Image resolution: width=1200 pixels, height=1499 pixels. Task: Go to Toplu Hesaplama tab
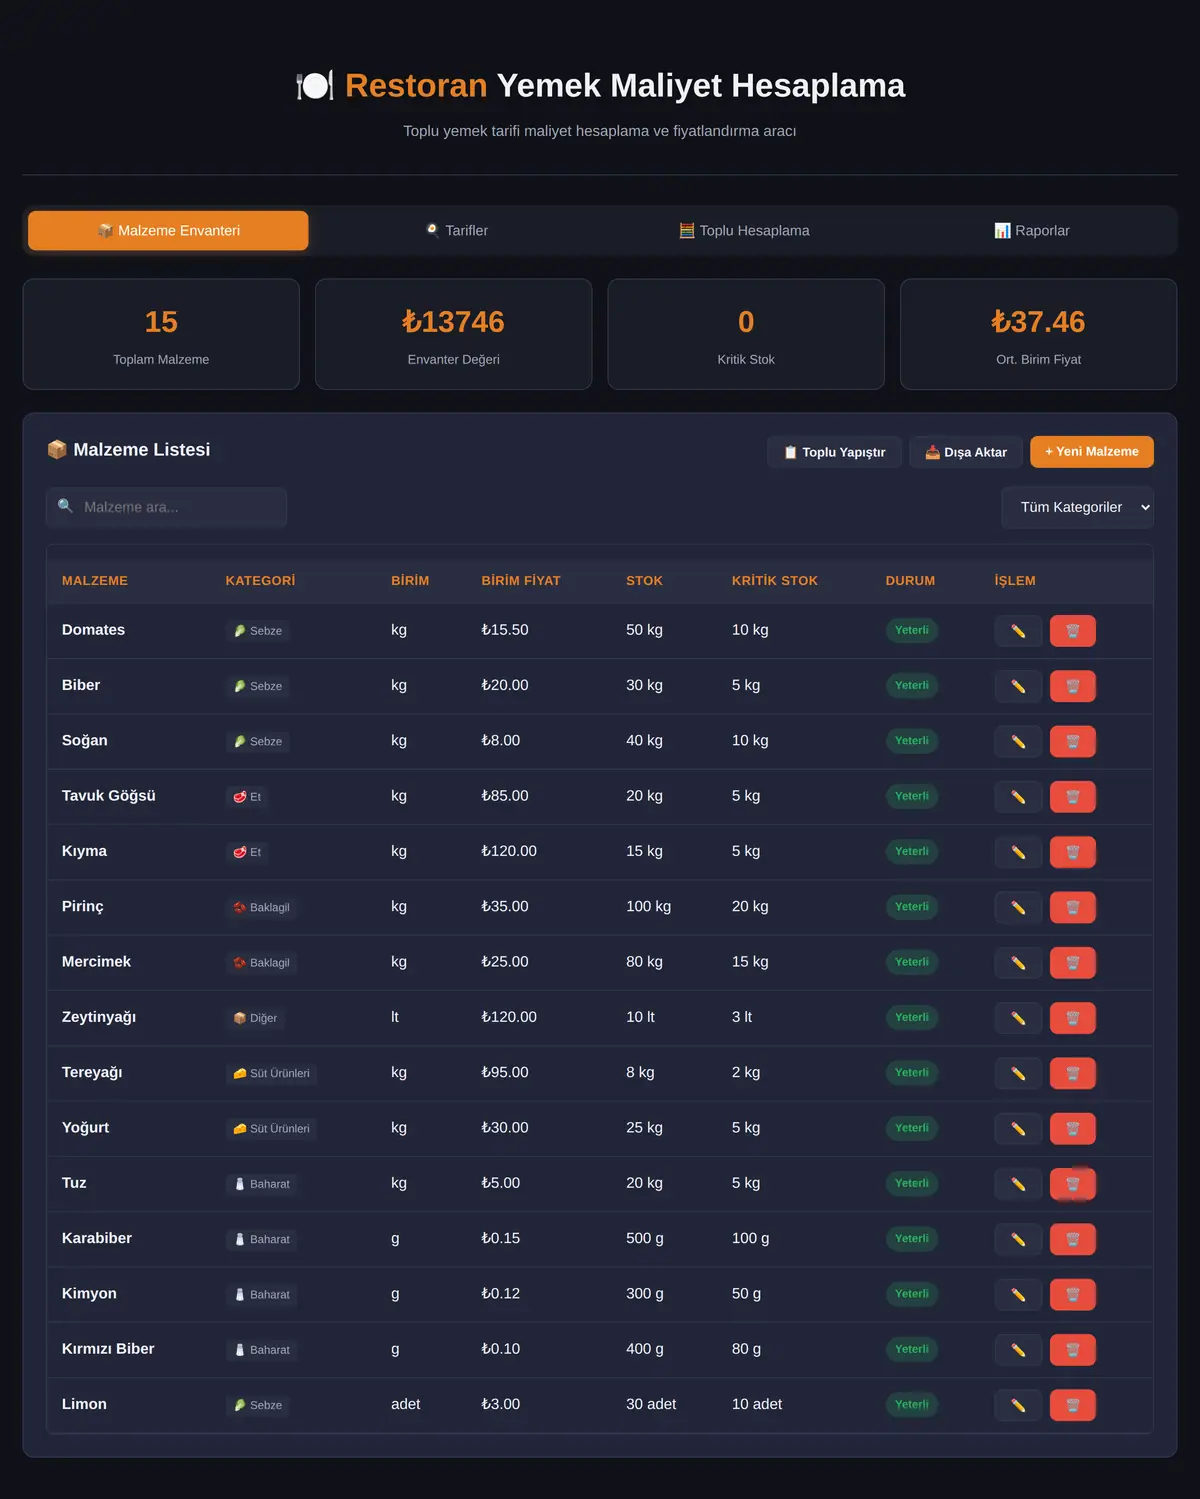(744, 230)
